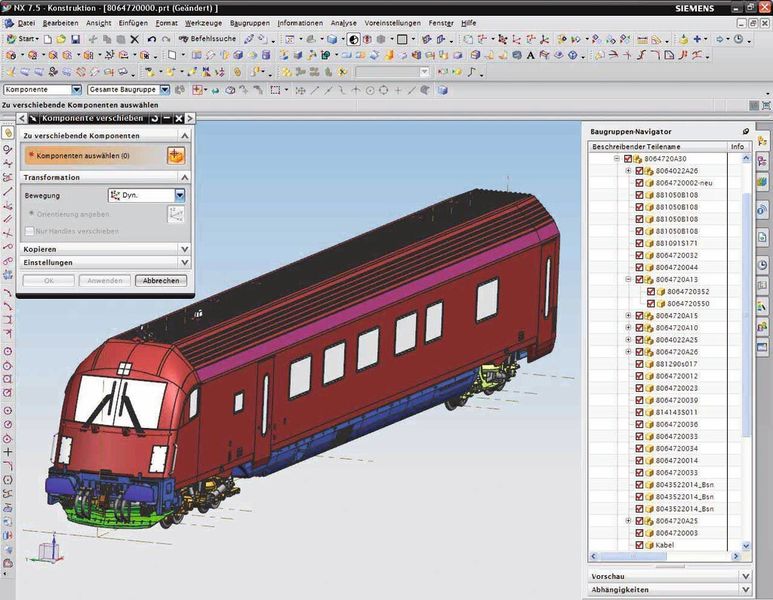Expand the Einstellungen section

184,262
